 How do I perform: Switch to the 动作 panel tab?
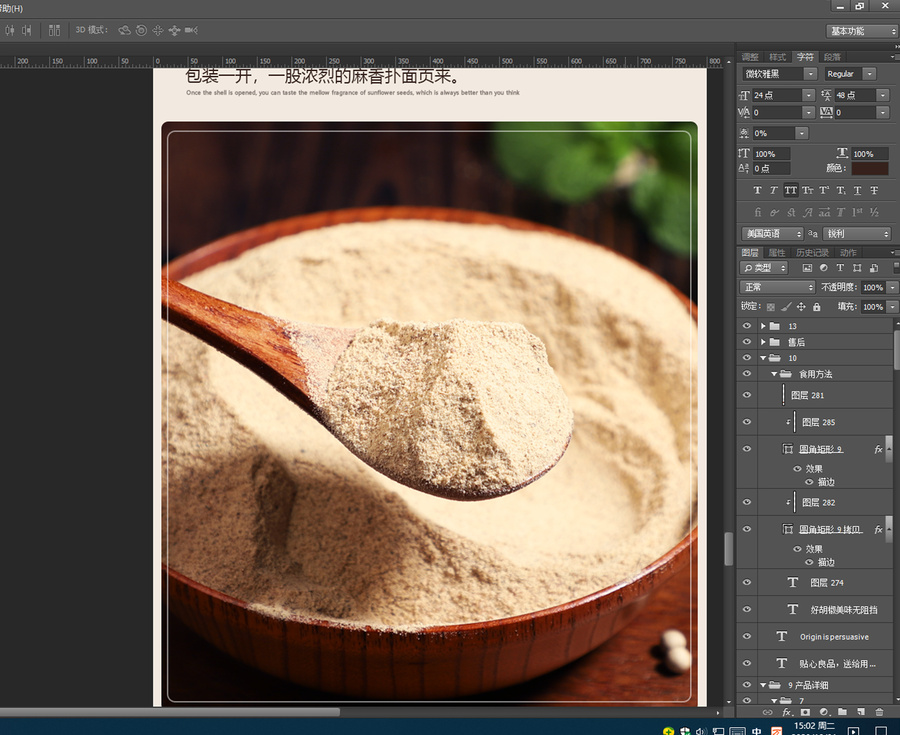click(x=848, y=252)
